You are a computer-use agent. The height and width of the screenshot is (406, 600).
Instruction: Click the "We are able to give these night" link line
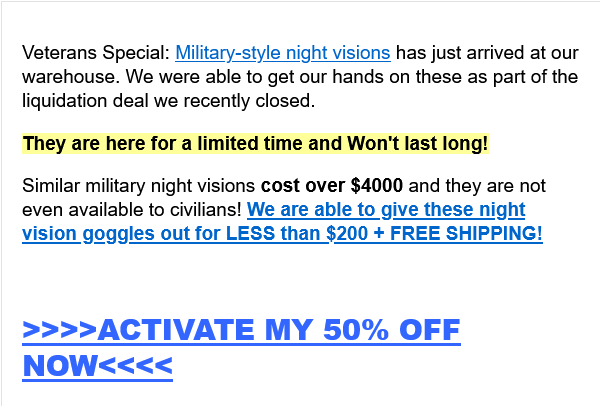click(x=386, y=210)
